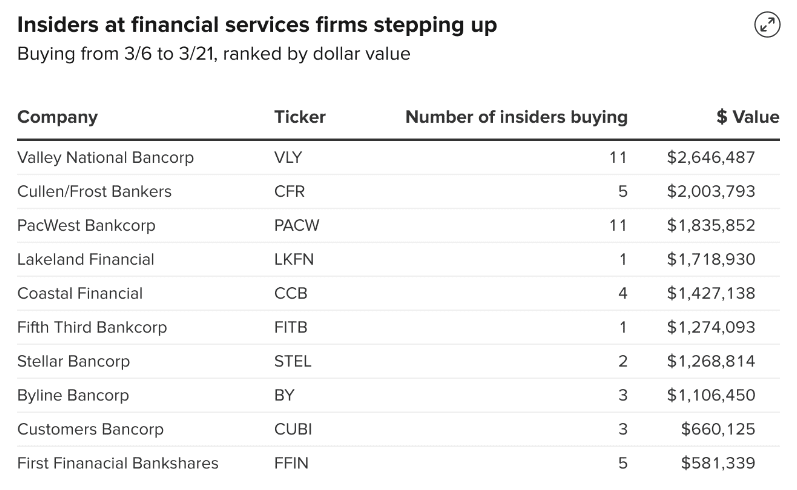The image size is (797, 490).
Task: Select the Valley National Bancorp row
Action: 105,158
